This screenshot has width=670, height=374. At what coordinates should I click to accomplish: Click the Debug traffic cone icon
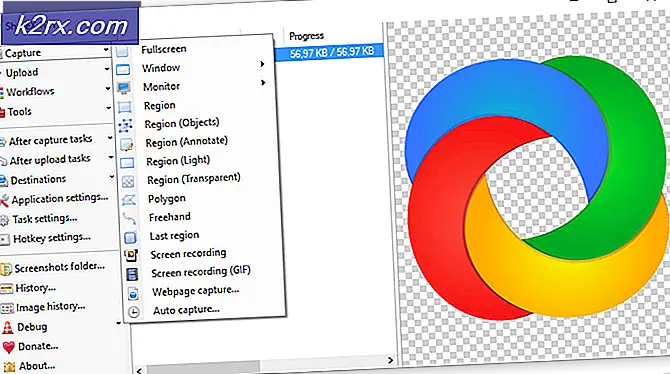[x=8, y=328]
